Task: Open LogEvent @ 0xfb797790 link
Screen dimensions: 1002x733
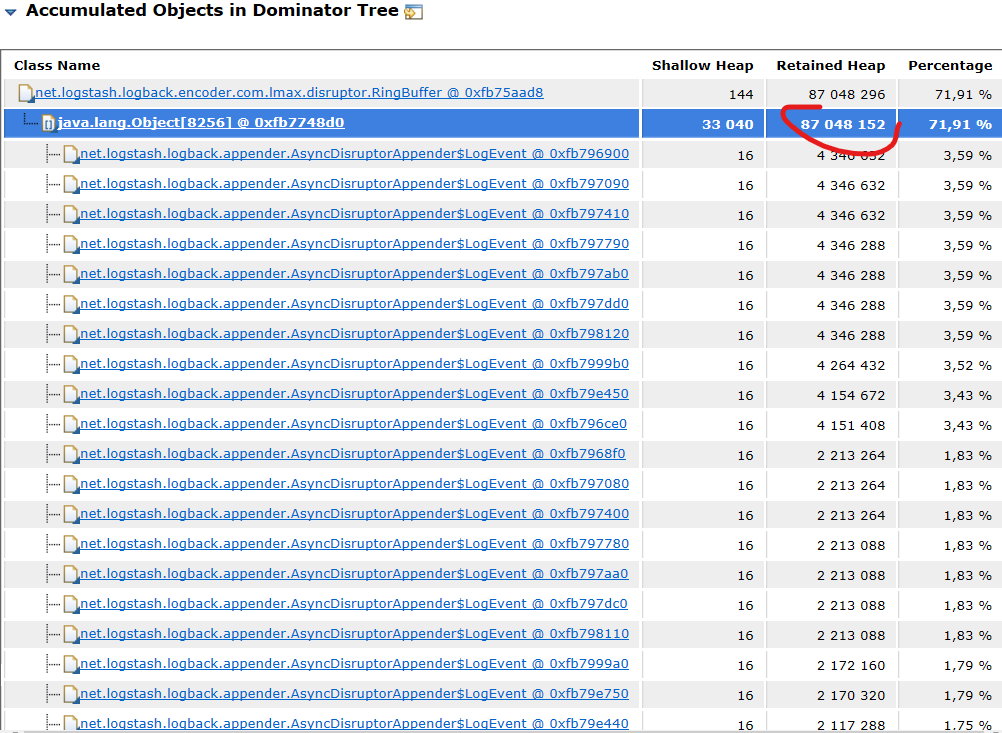Action: (355, 244)
